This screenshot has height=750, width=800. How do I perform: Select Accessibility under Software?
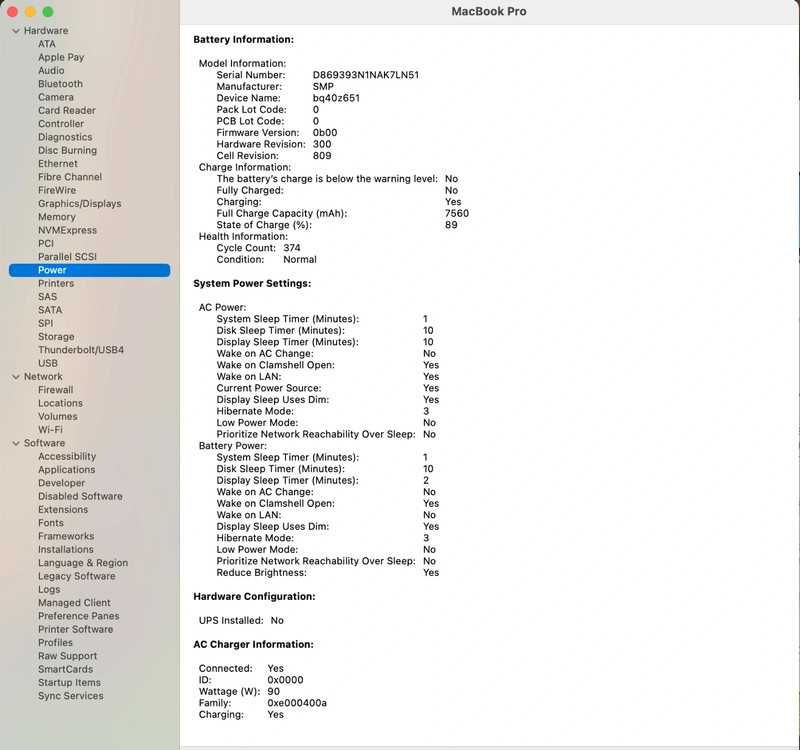coord(67,456)
